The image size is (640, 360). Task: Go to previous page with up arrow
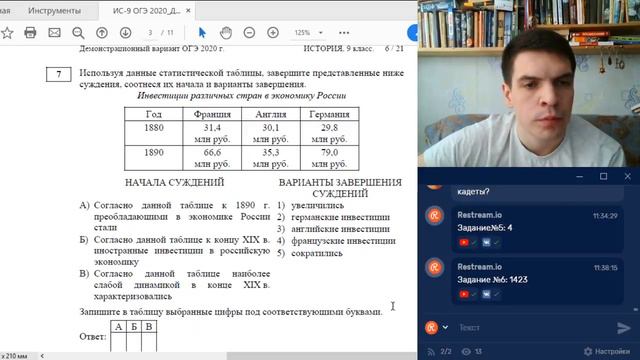click(x=102, y=33)
